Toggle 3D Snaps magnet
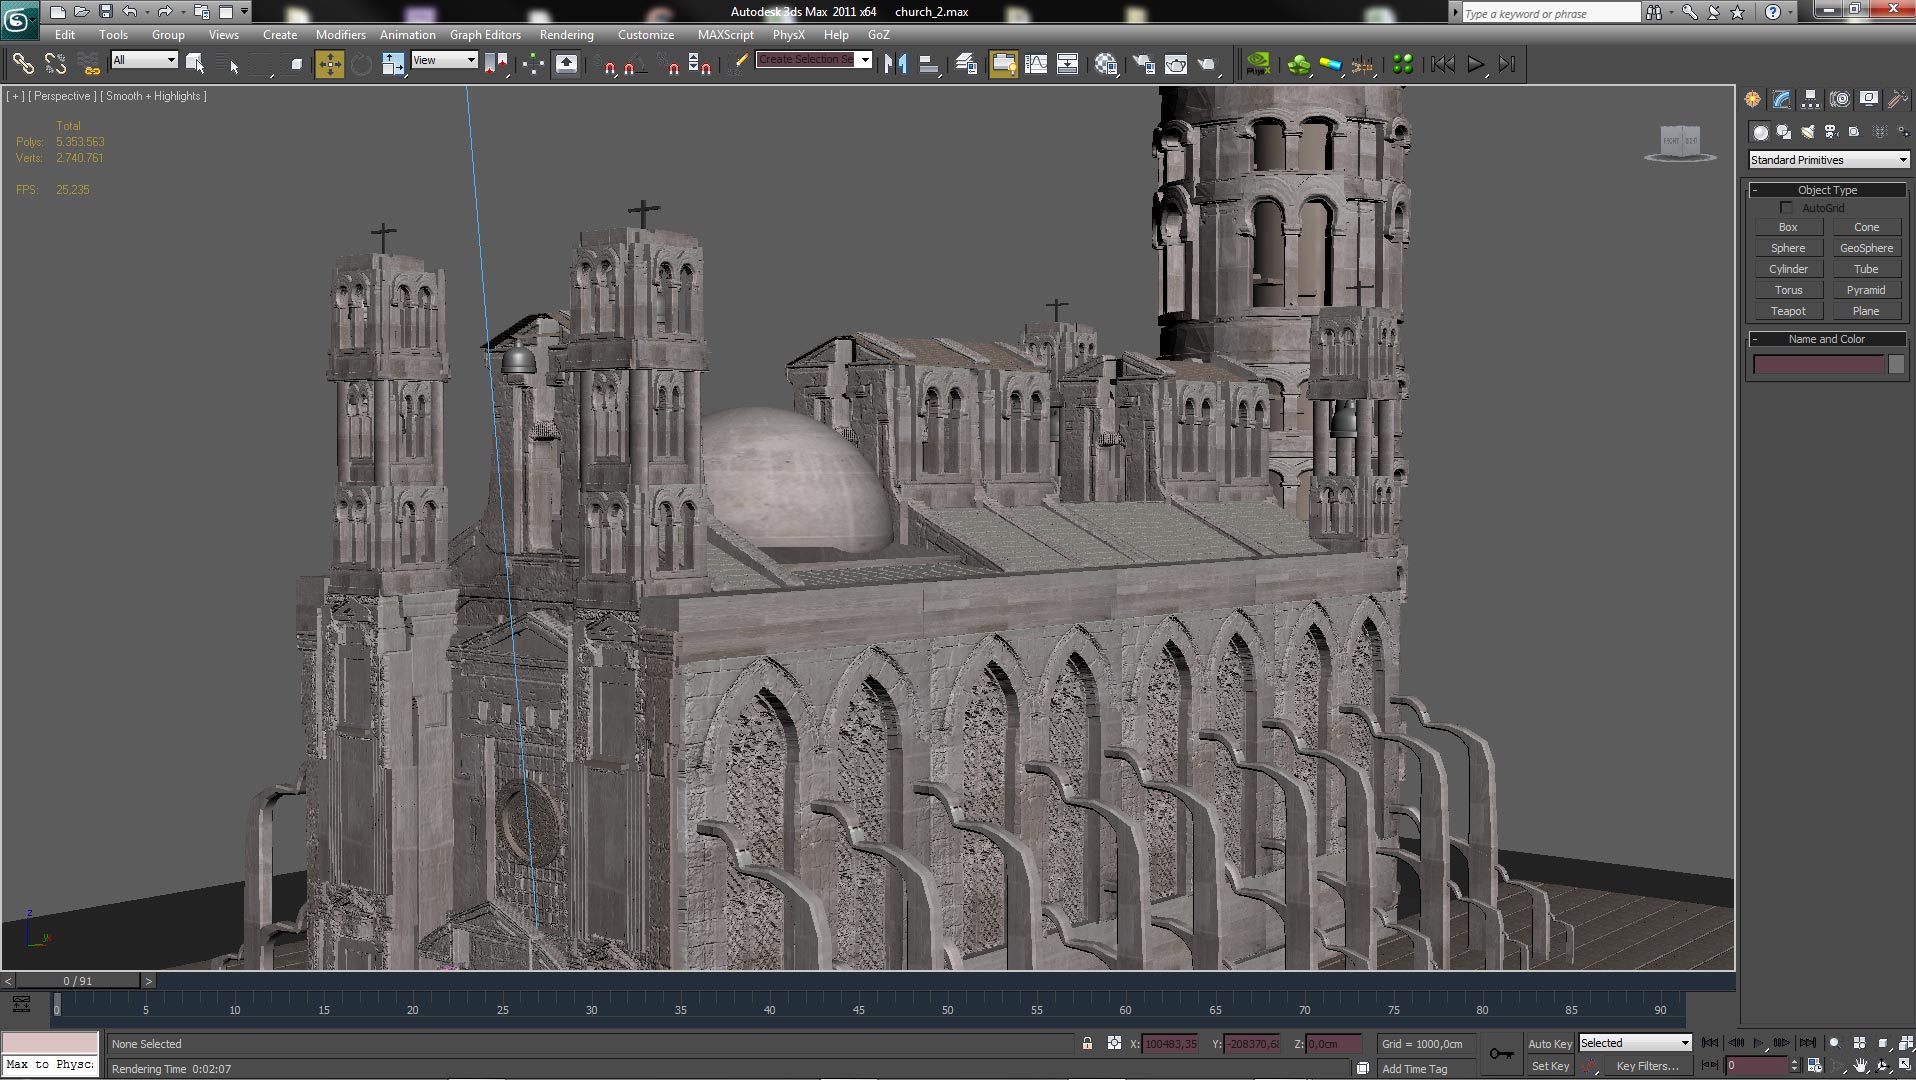The width and height of the screenshot is (1916, 1080). [608, 64]
